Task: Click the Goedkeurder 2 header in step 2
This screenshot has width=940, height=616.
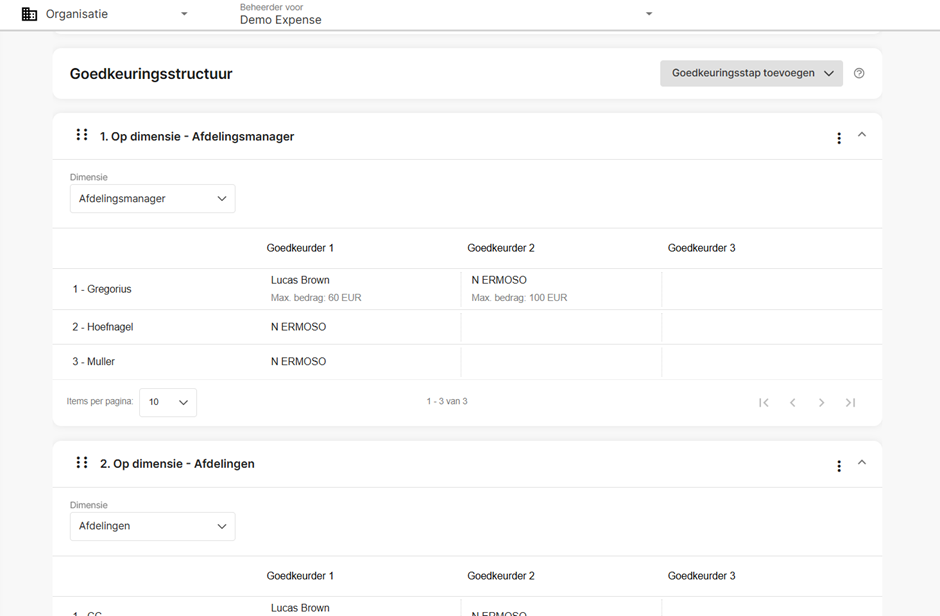Action: 501,576
